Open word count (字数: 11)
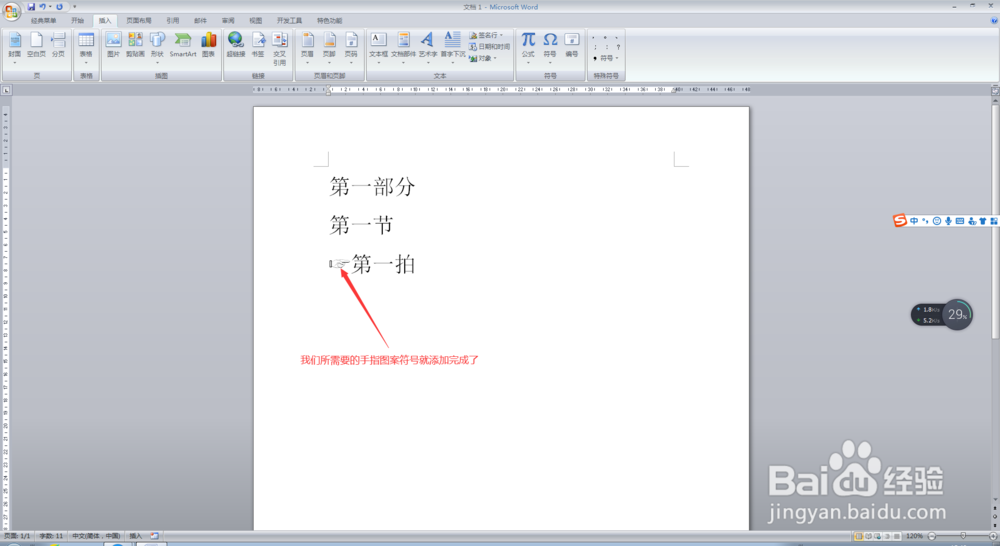Screen dimensions: 1000x546 51,536
